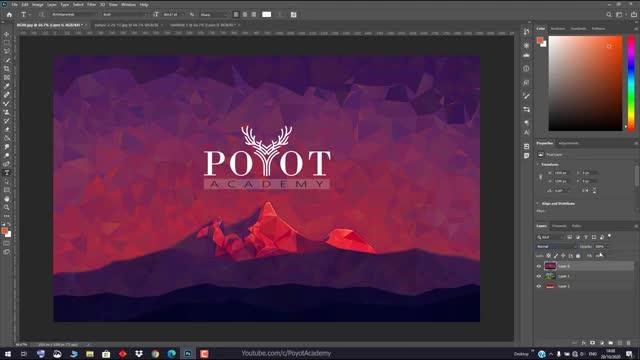This screenshot has width=640, height=360.
Task: Swap foreground and background colors in toolbox
Action: [9, 224]
